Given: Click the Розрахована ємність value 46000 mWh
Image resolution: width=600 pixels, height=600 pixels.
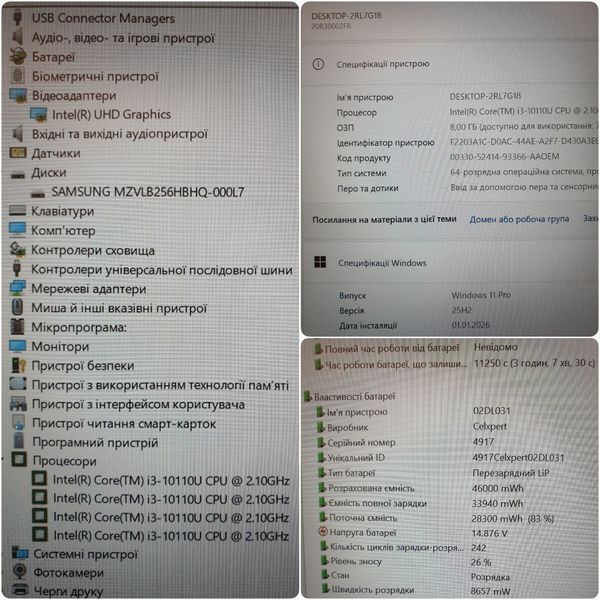Looking at the screenshot, I should pyautogui.click(x=497, y=488).
